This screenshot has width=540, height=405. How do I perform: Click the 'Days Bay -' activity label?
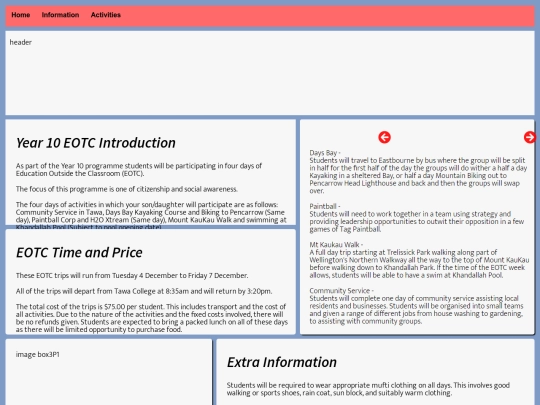click(x=325, y=153)
